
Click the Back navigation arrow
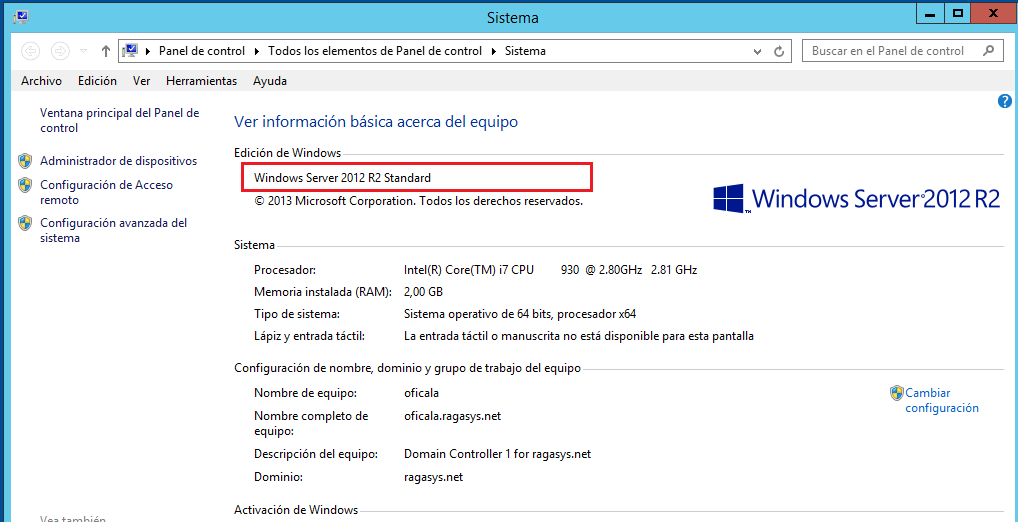click(x=31, y=51)
